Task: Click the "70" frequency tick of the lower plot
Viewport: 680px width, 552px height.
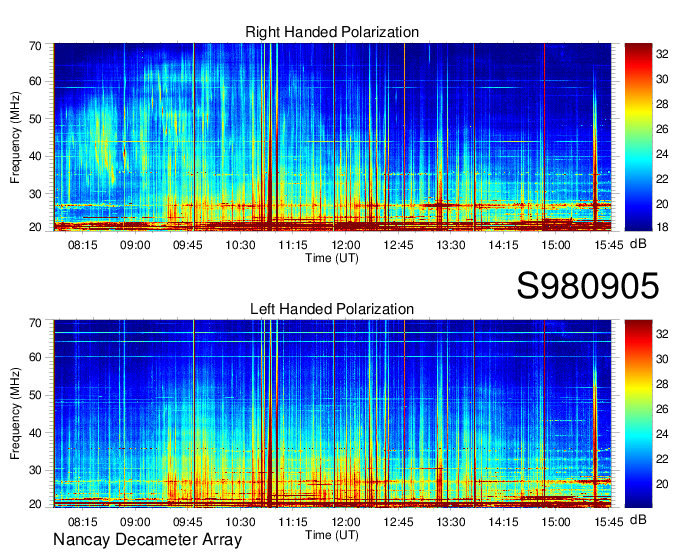Action: pos(35,322)
